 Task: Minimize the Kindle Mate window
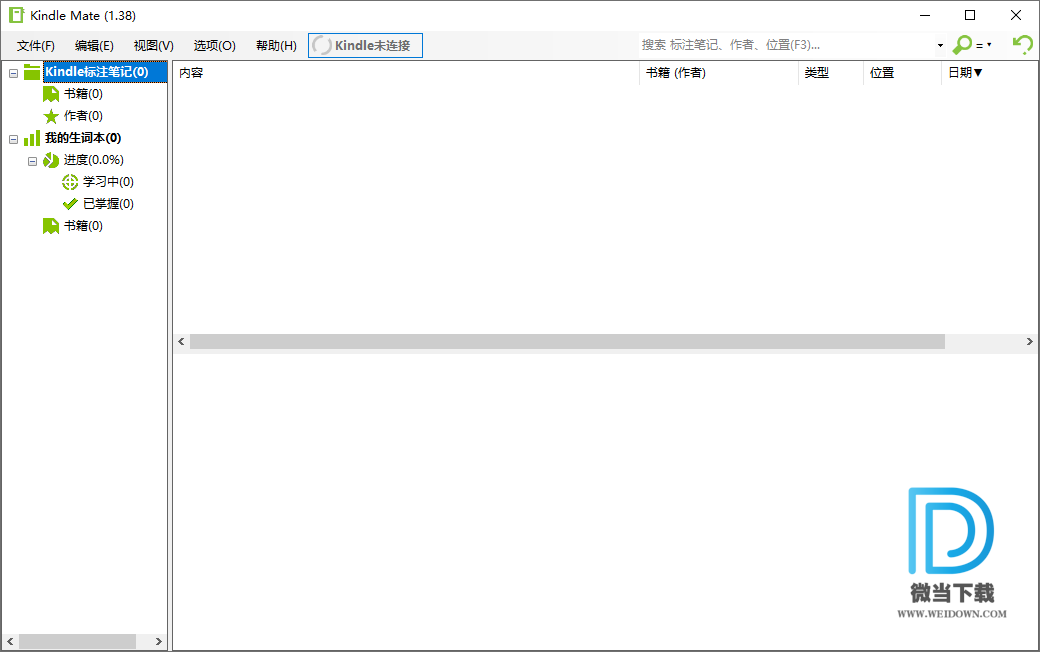(x=925, y=15)
